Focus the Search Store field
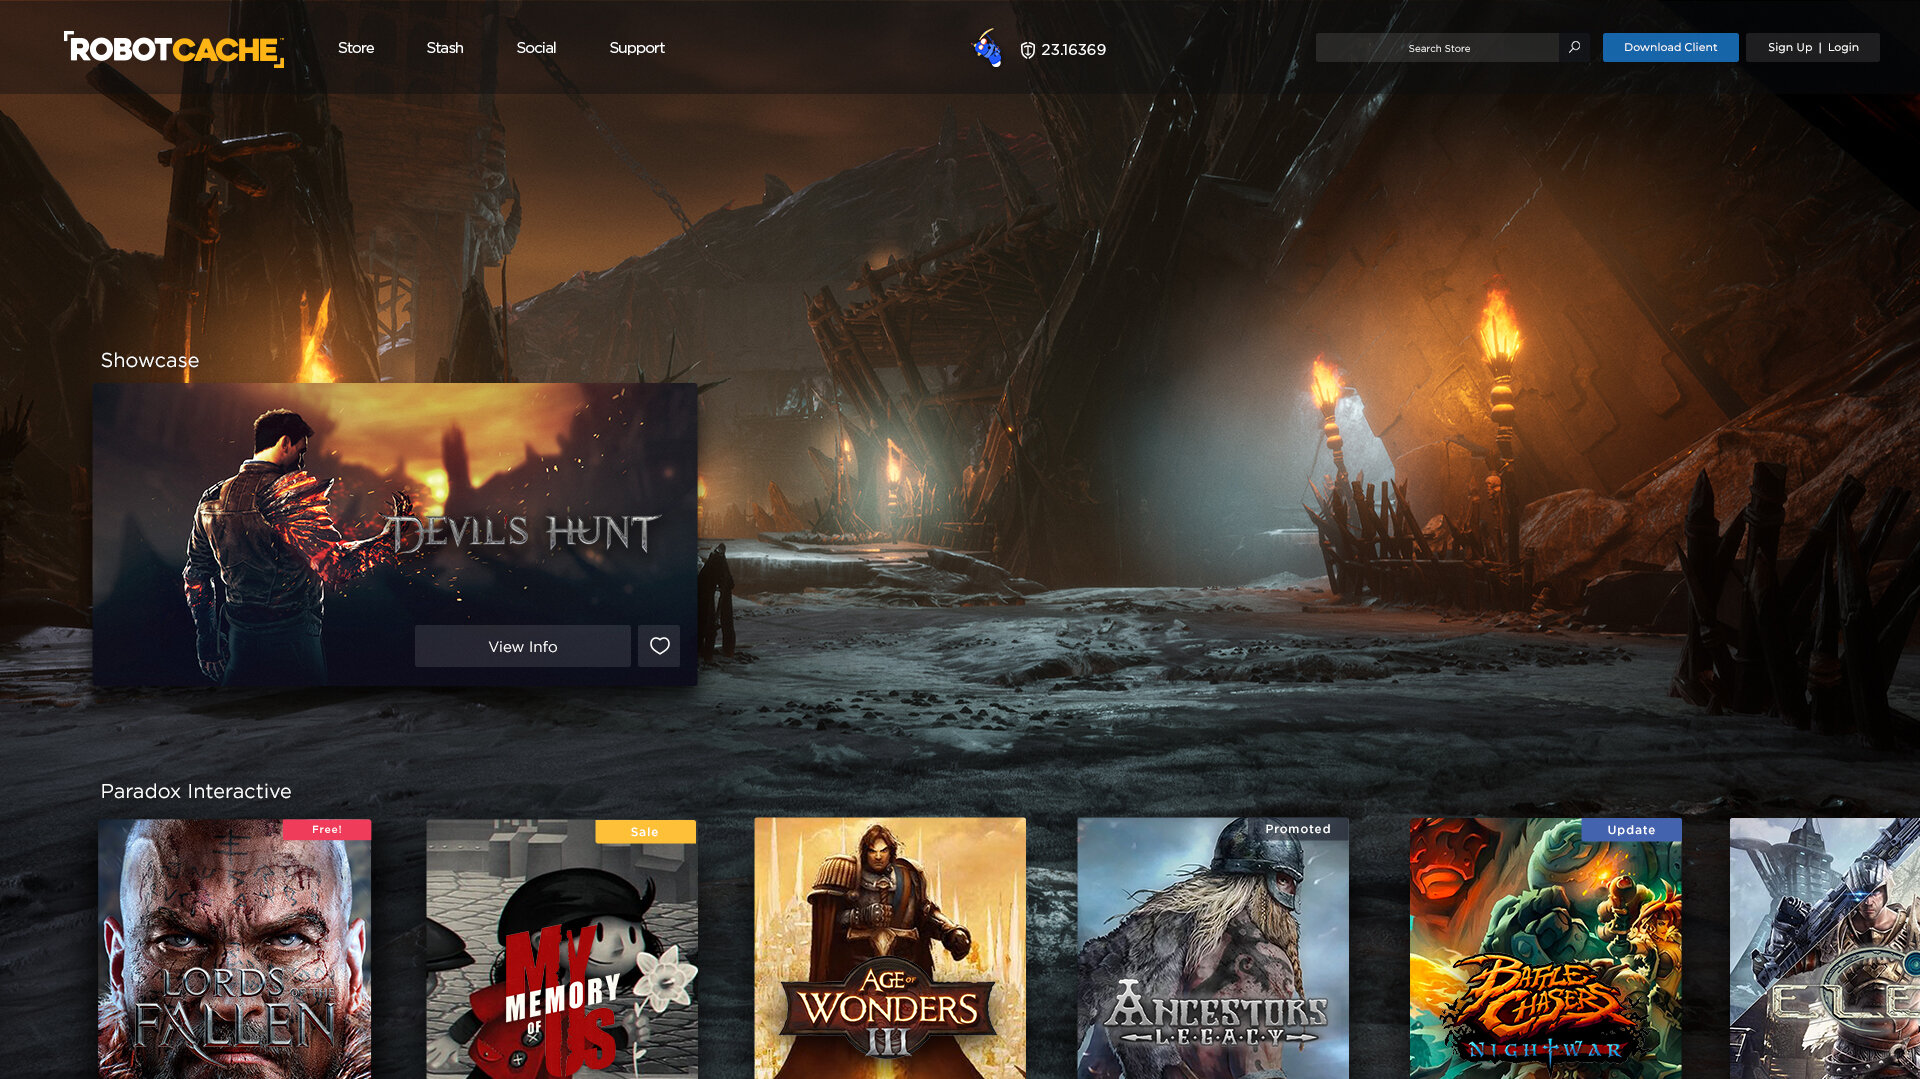 [x=1438, y=48]
